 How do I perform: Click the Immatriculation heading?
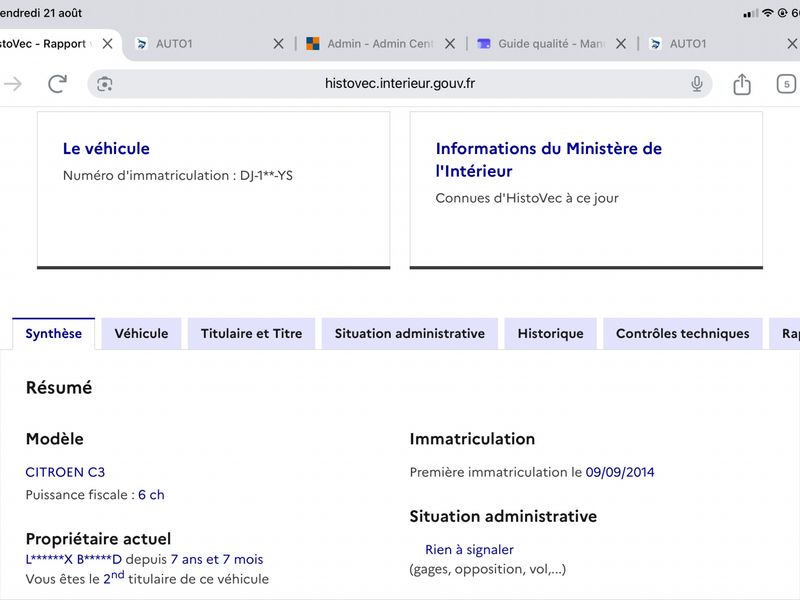(472, 439)
